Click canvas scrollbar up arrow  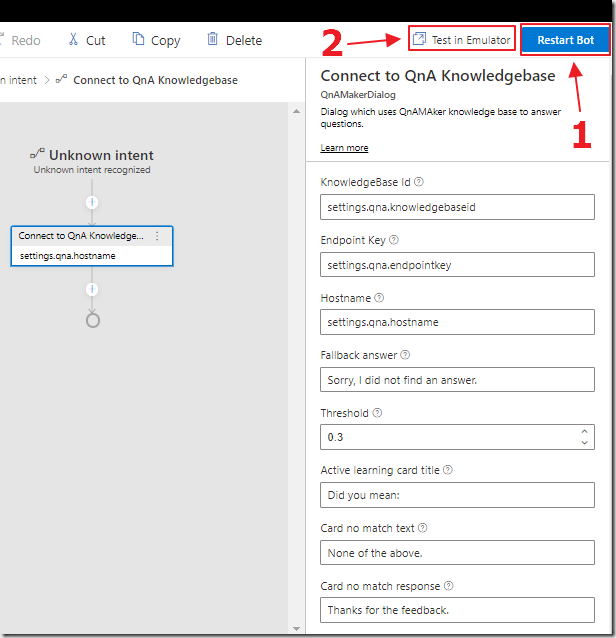tap(297, 111)
